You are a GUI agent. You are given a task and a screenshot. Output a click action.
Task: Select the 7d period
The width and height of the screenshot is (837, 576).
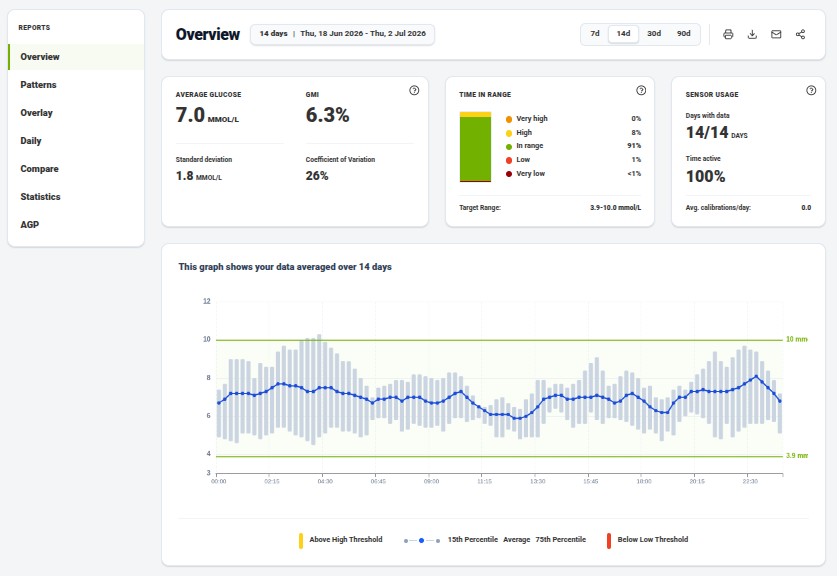595,34
